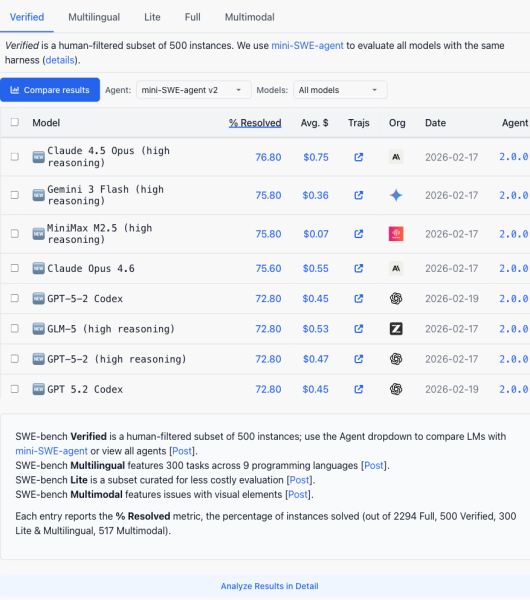
Task: Open trajectories link for GPT 5.2 Codex row
Action: pos(359,389)
